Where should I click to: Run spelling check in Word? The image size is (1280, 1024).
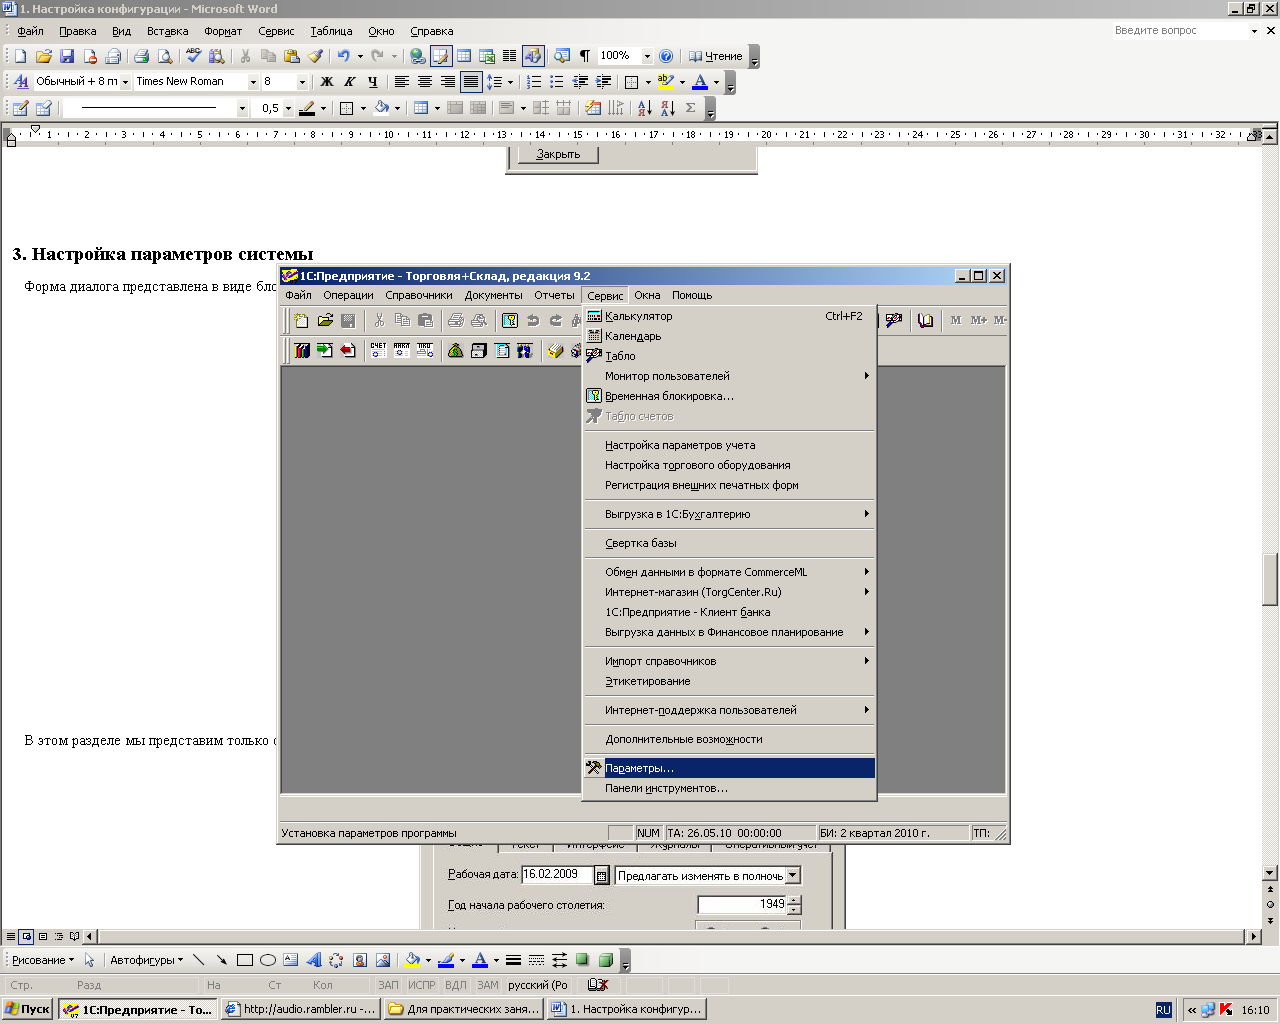pos(194,56)
